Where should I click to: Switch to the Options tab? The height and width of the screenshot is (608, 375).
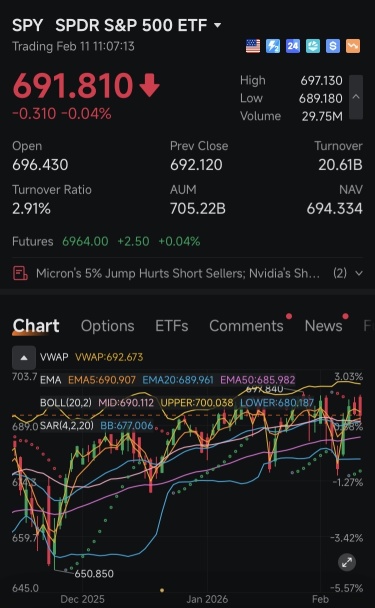point(107,326)
